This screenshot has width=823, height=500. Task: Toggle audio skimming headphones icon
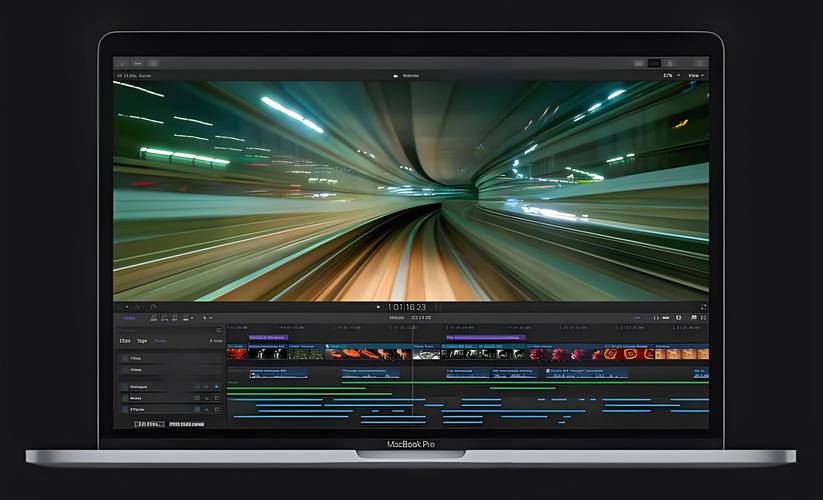pos(655,318)
